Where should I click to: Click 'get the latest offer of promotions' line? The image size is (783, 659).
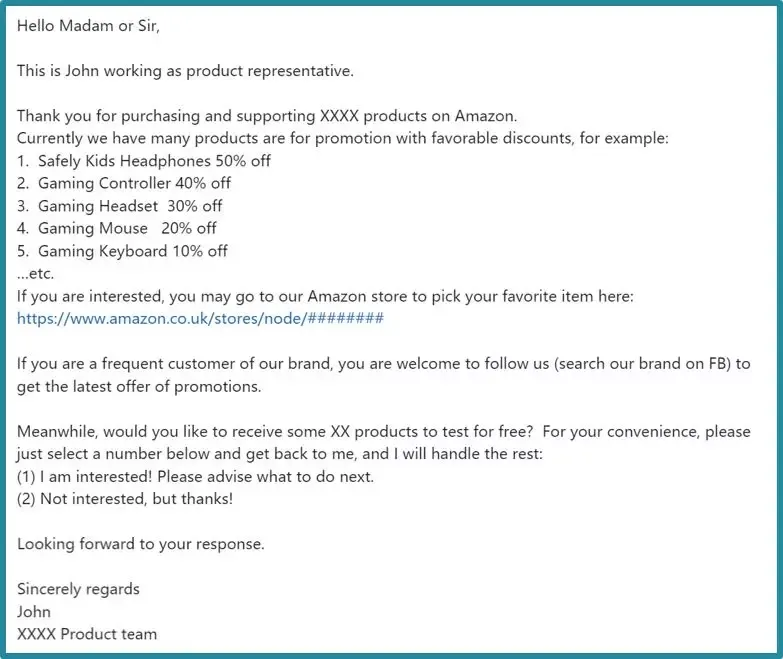point(139,386)
